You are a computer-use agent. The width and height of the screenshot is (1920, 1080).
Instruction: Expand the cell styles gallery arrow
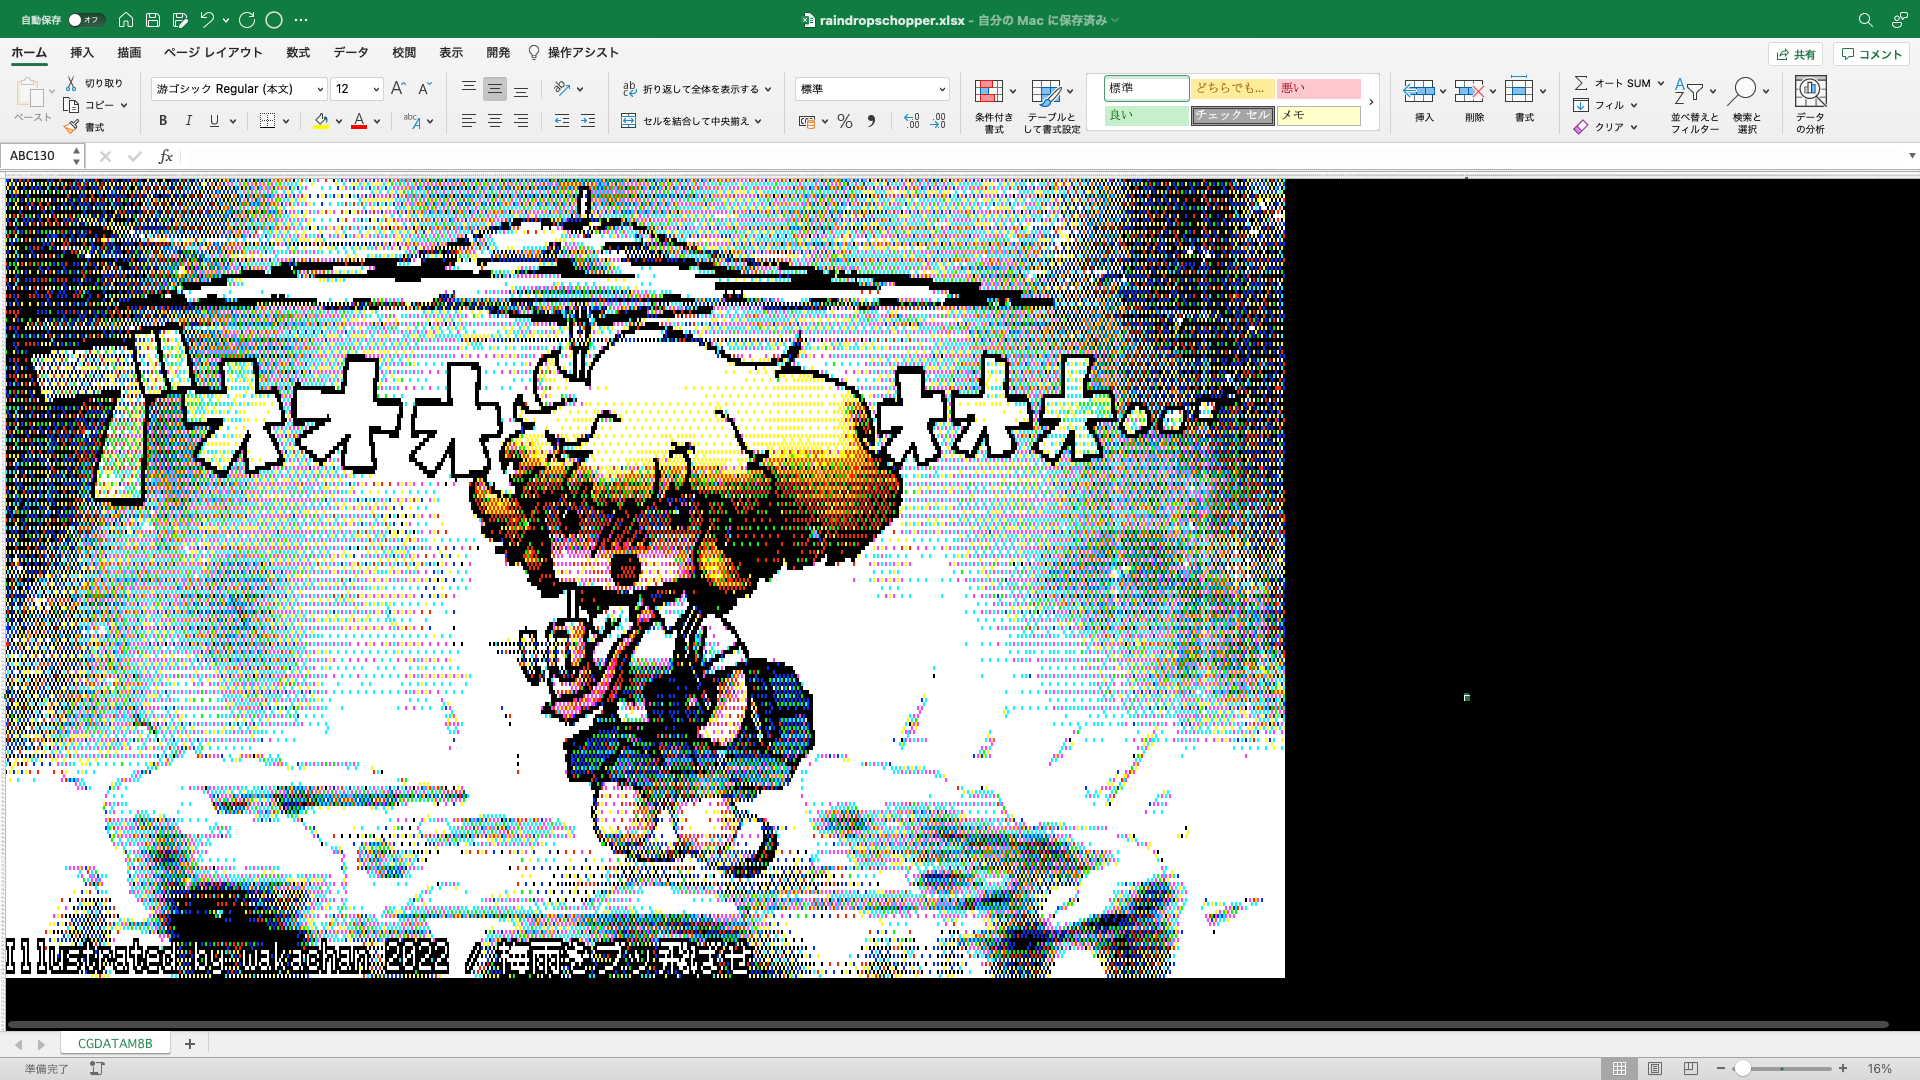[x=1371, y=102]
